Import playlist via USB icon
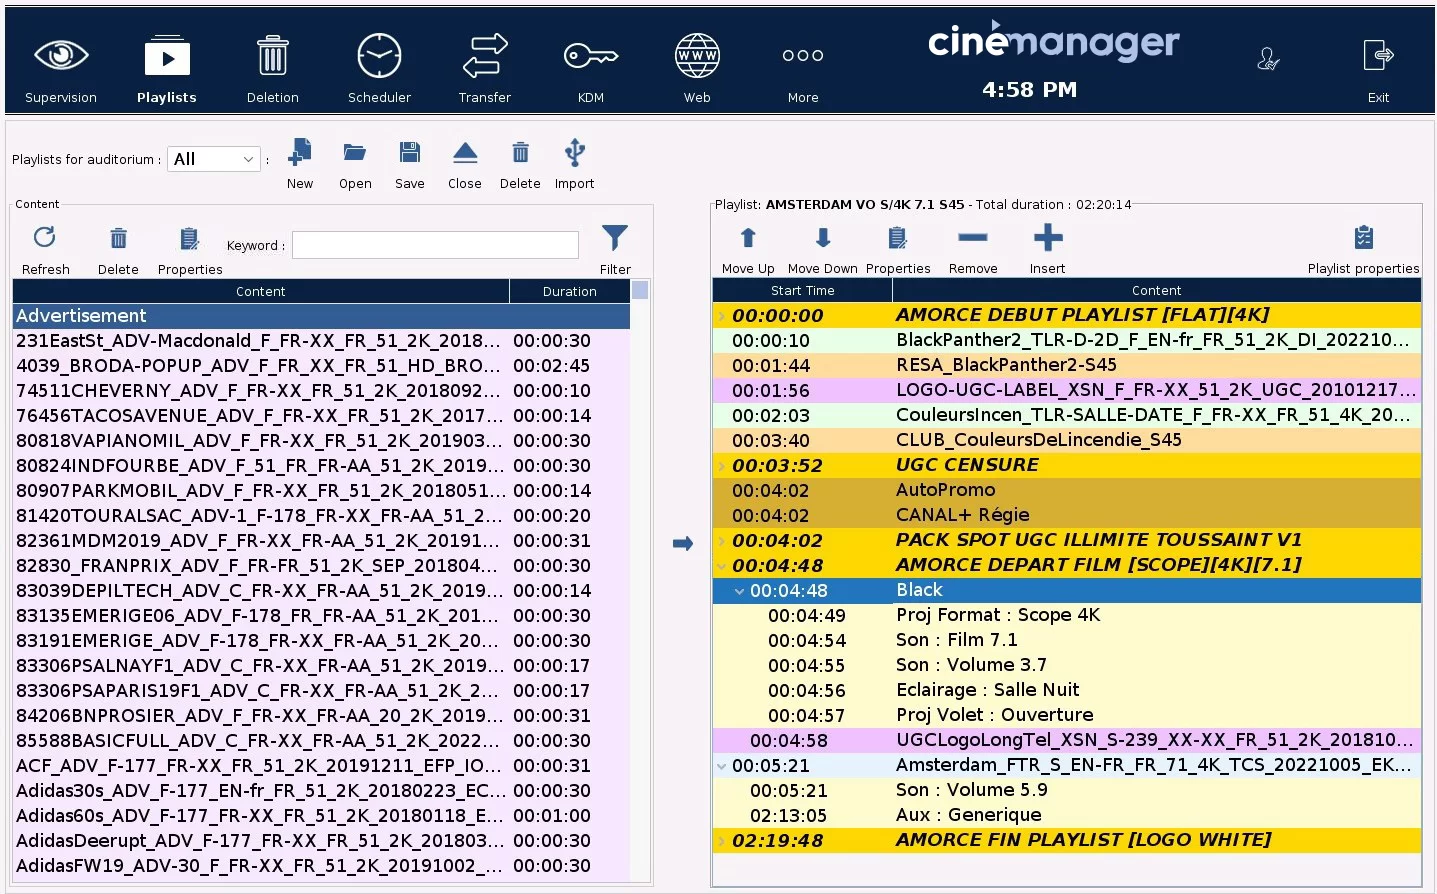 [574, 154]
